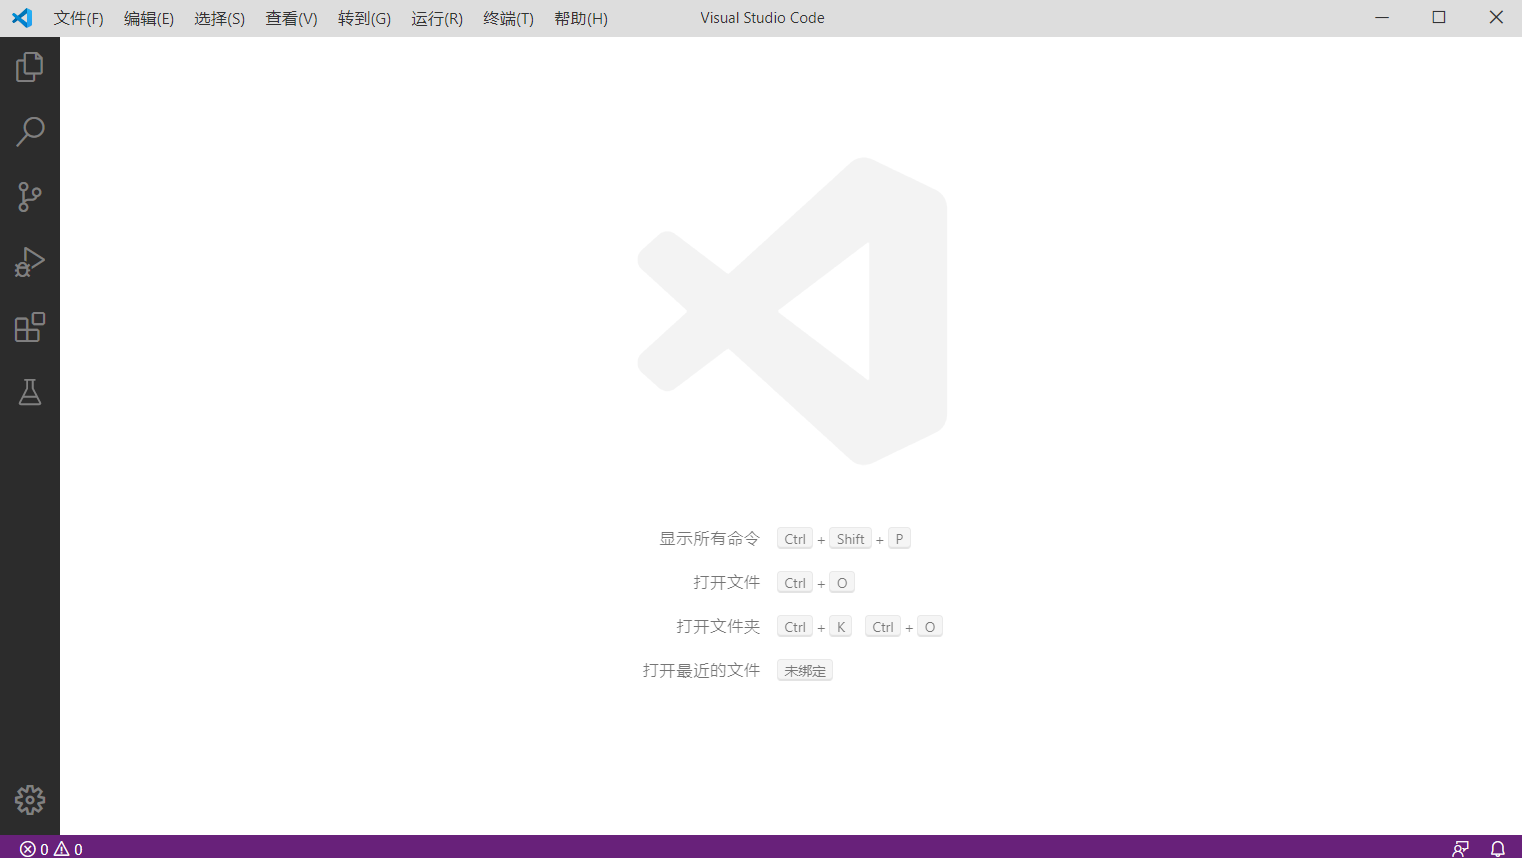The height and width of the screenshot is (858, 1522).
Task: Open the Extensions view icon
Action: (x=30, y=327)
